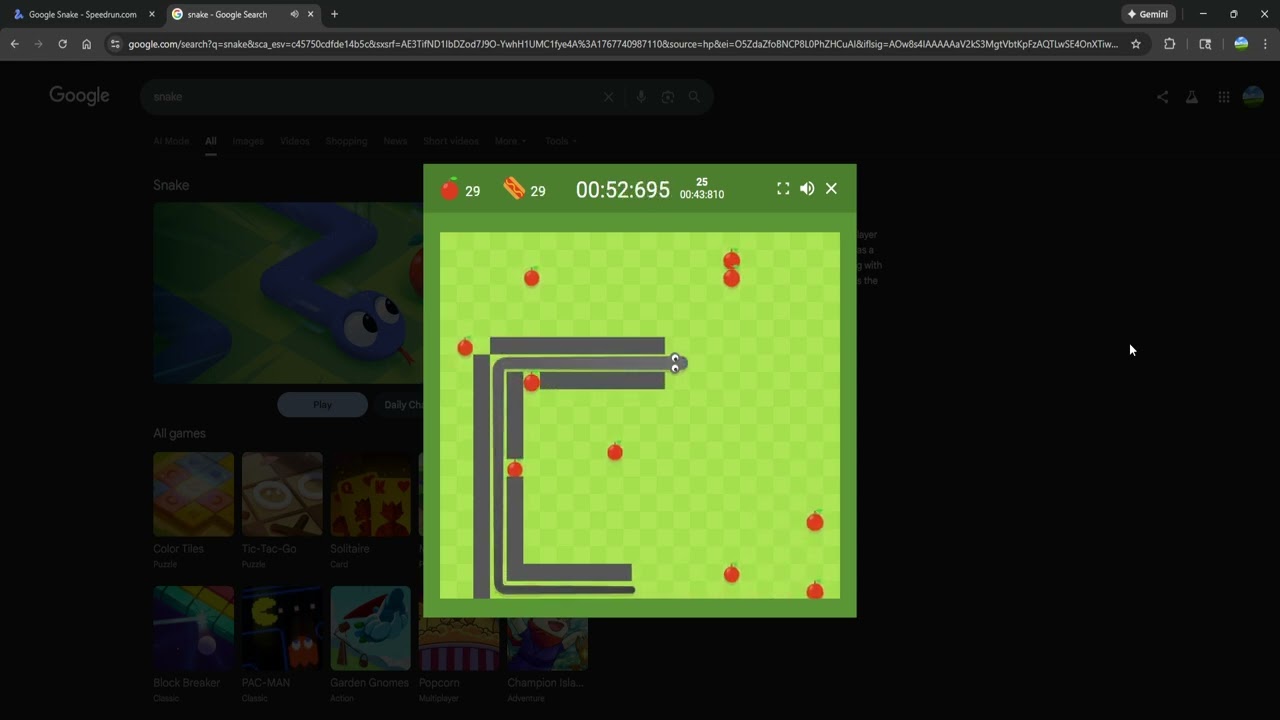Go forward in browser history

pyautogui.click(x=38, y=44)
